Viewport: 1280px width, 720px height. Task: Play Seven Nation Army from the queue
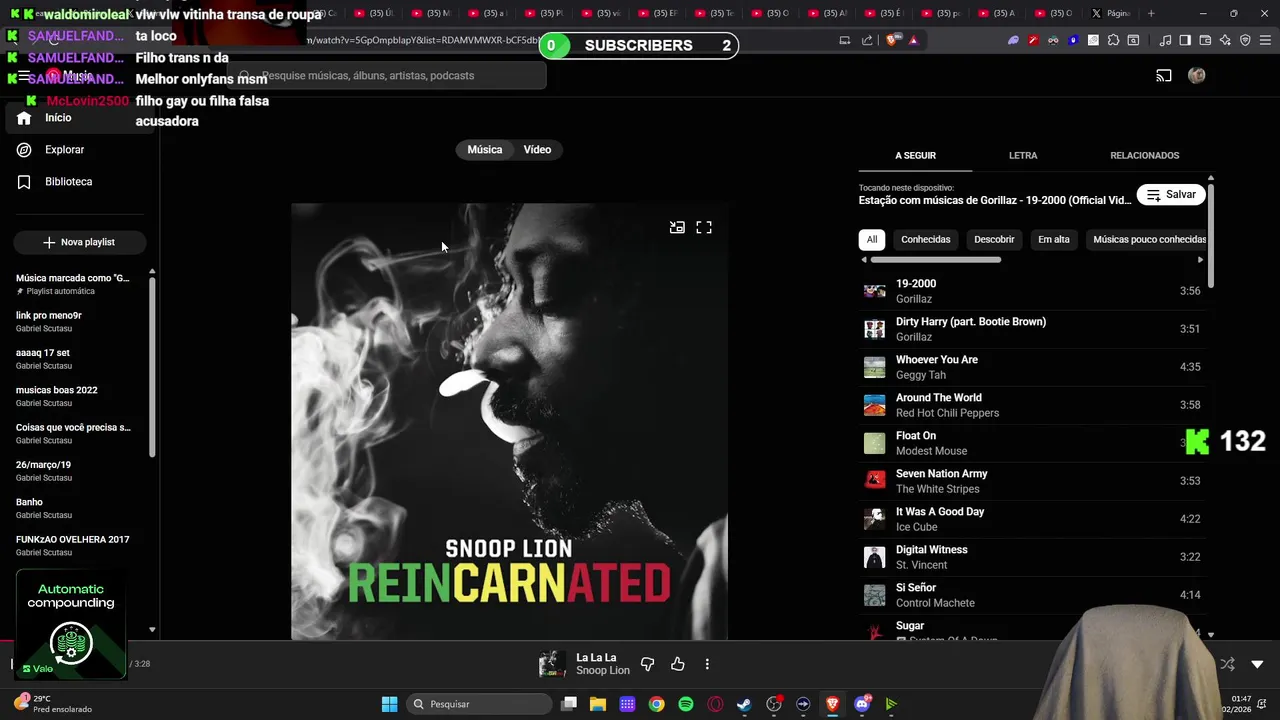tap(1032, 481)
